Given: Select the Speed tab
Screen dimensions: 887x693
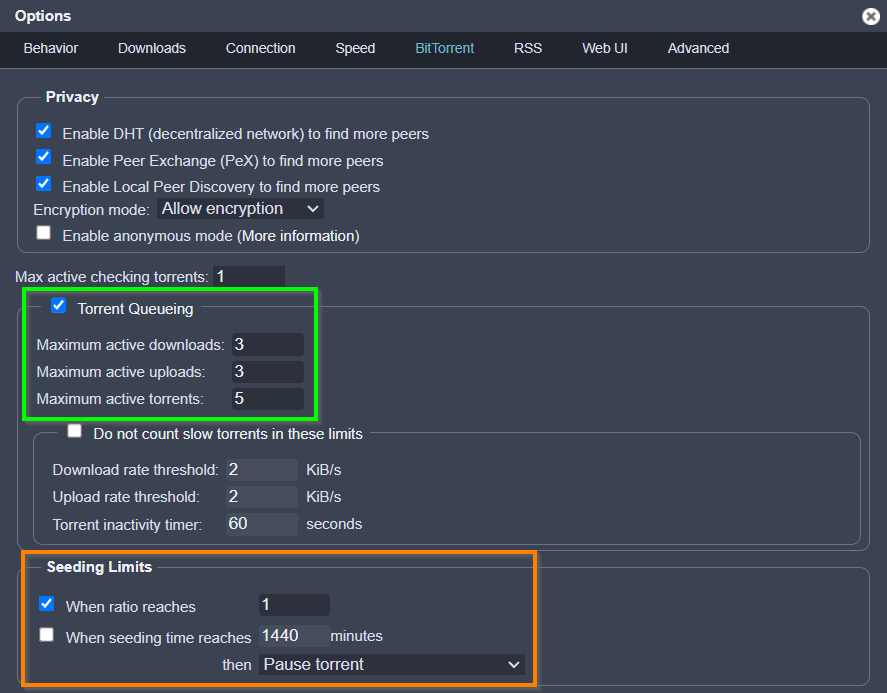Looking at the screenshot, I should tap(355, 48).
